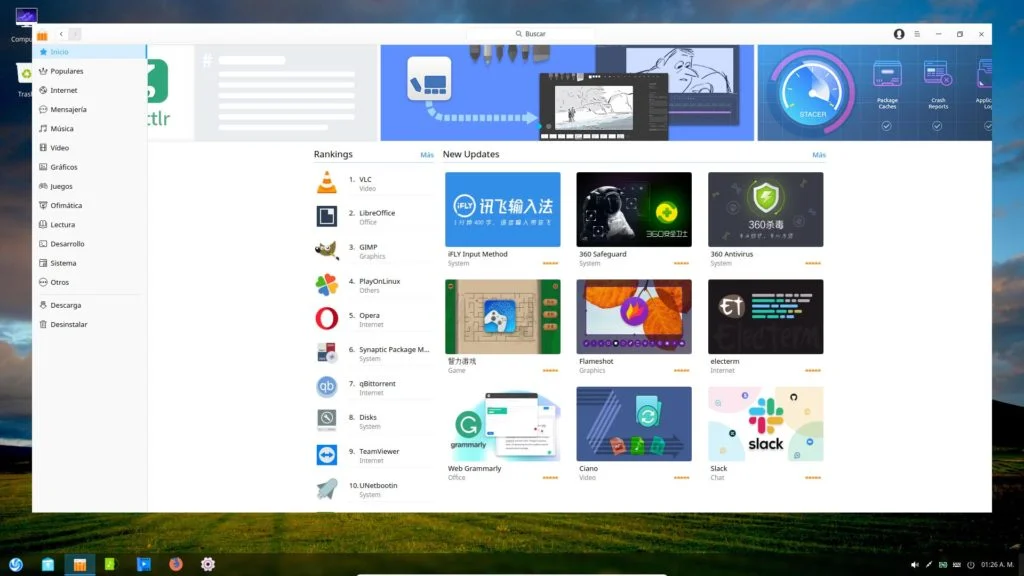Viewport: 1024px width, 576px height.
Task: Go to Mensajería category
Action: click(89, 109)
